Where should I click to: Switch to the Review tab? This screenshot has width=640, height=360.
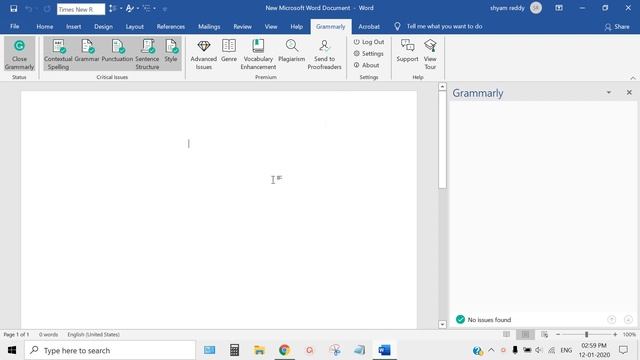pyautogui.click(x=242, y=26)
